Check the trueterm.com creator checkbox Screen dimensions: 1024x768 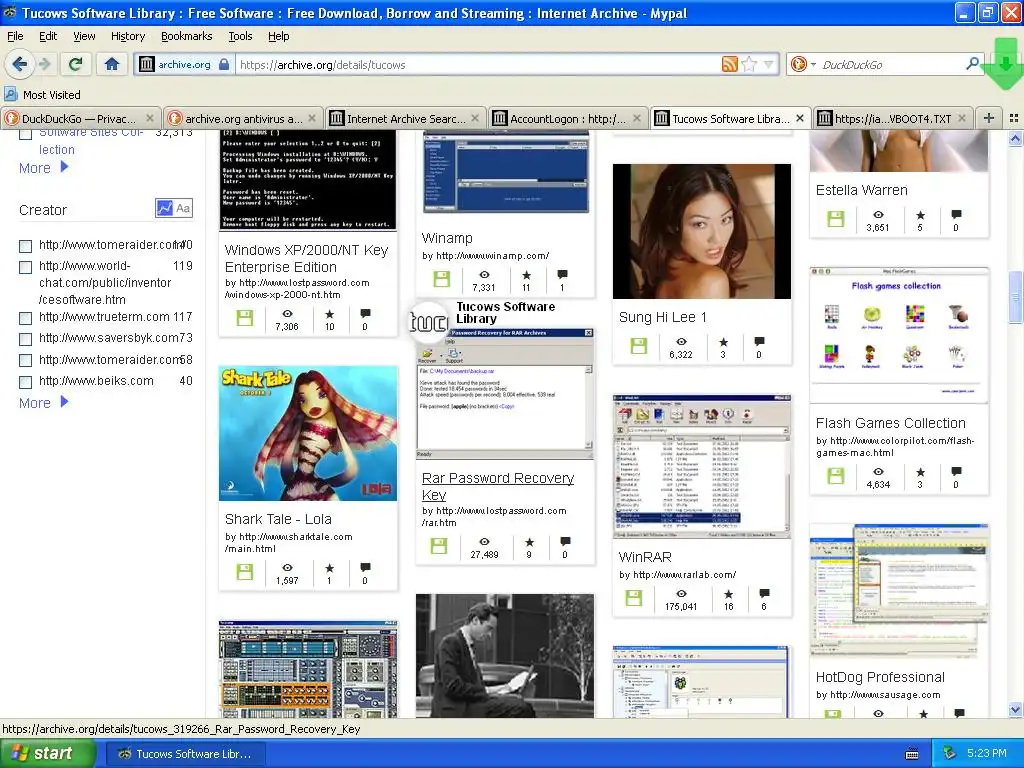[x=25, y=318]
